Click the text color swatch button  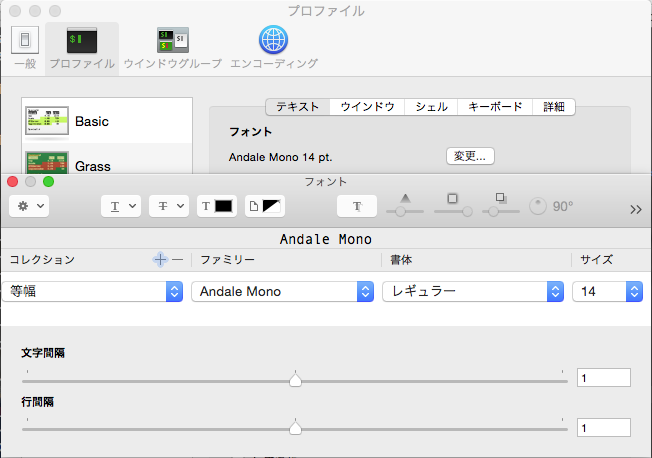click(x=217, y=206)
